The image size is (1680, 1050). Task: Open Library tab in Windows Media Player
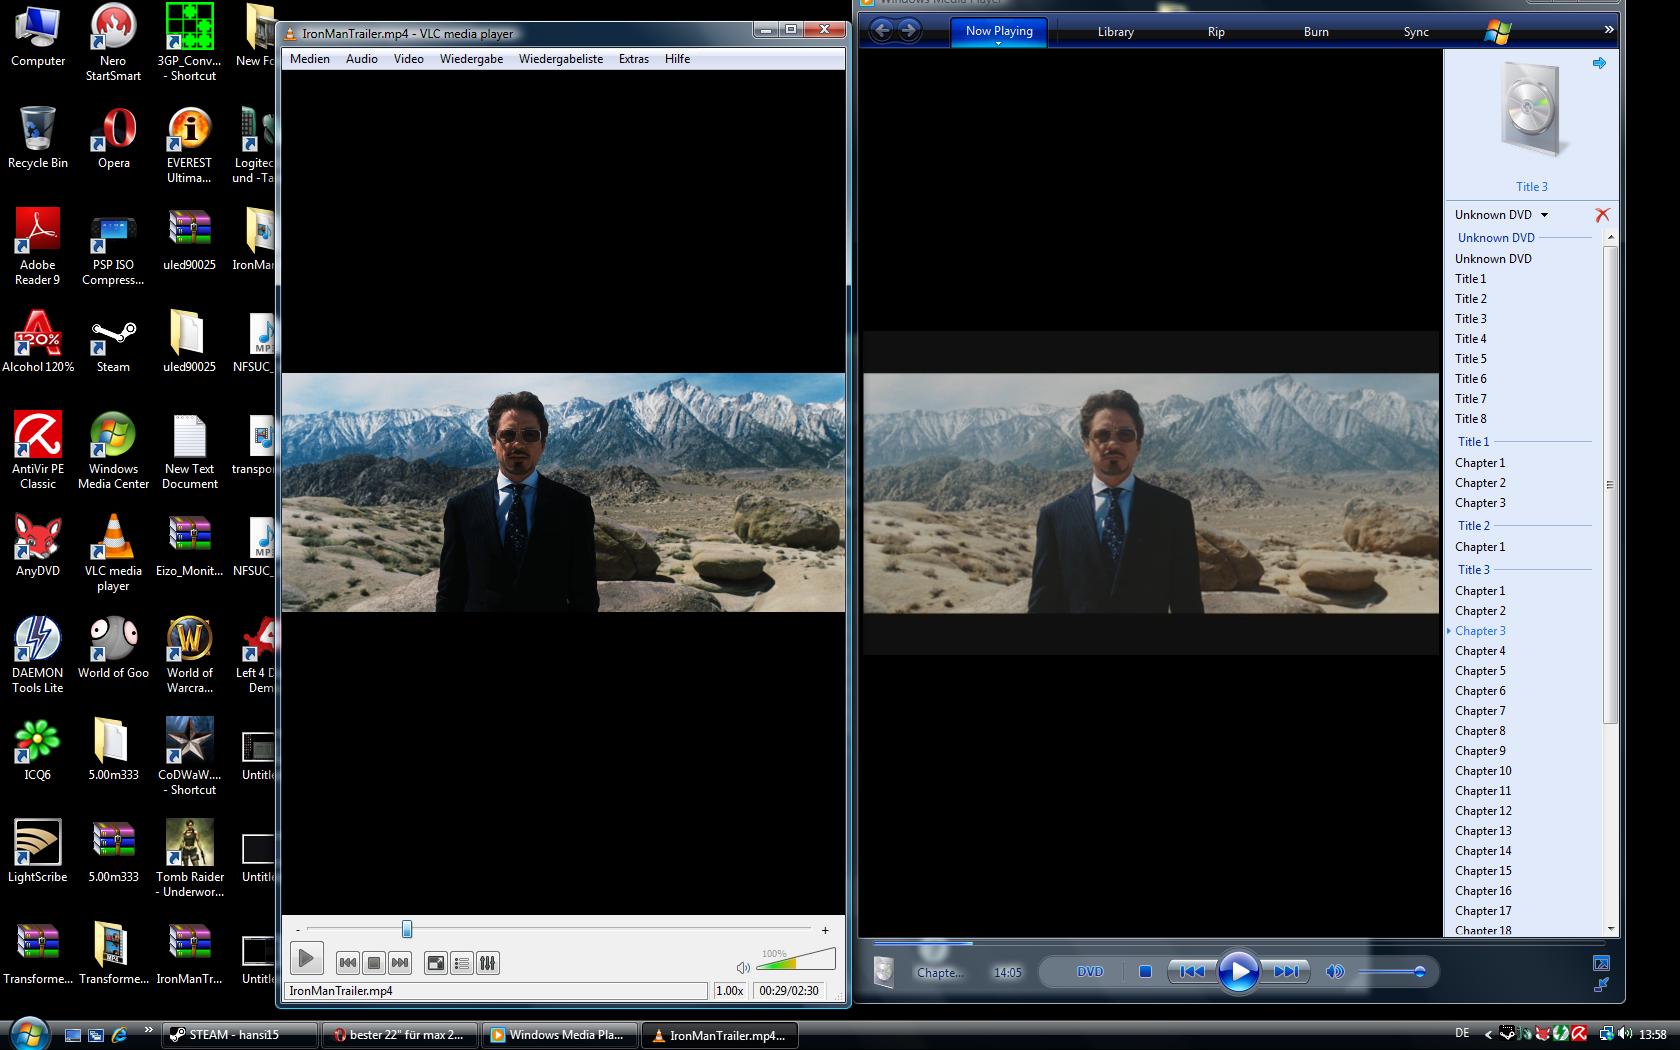[x=1116, y=32]
